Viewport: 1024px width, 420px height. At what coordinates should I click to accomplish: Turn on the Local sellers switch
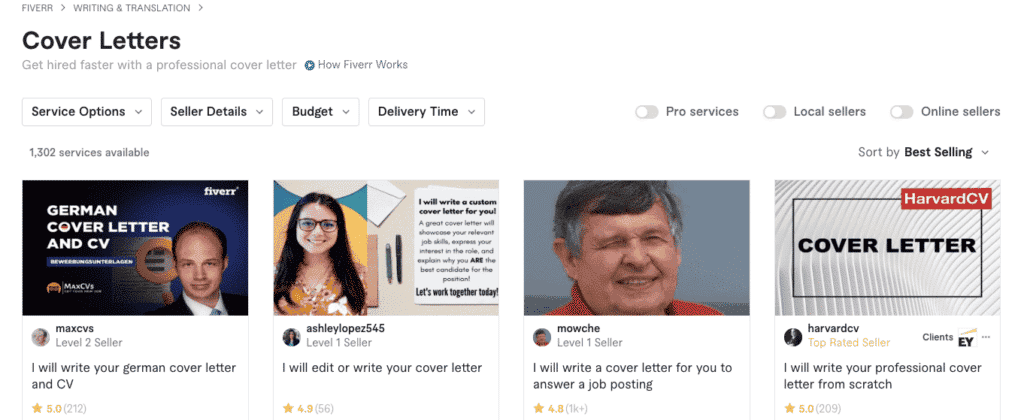[775, 112]
